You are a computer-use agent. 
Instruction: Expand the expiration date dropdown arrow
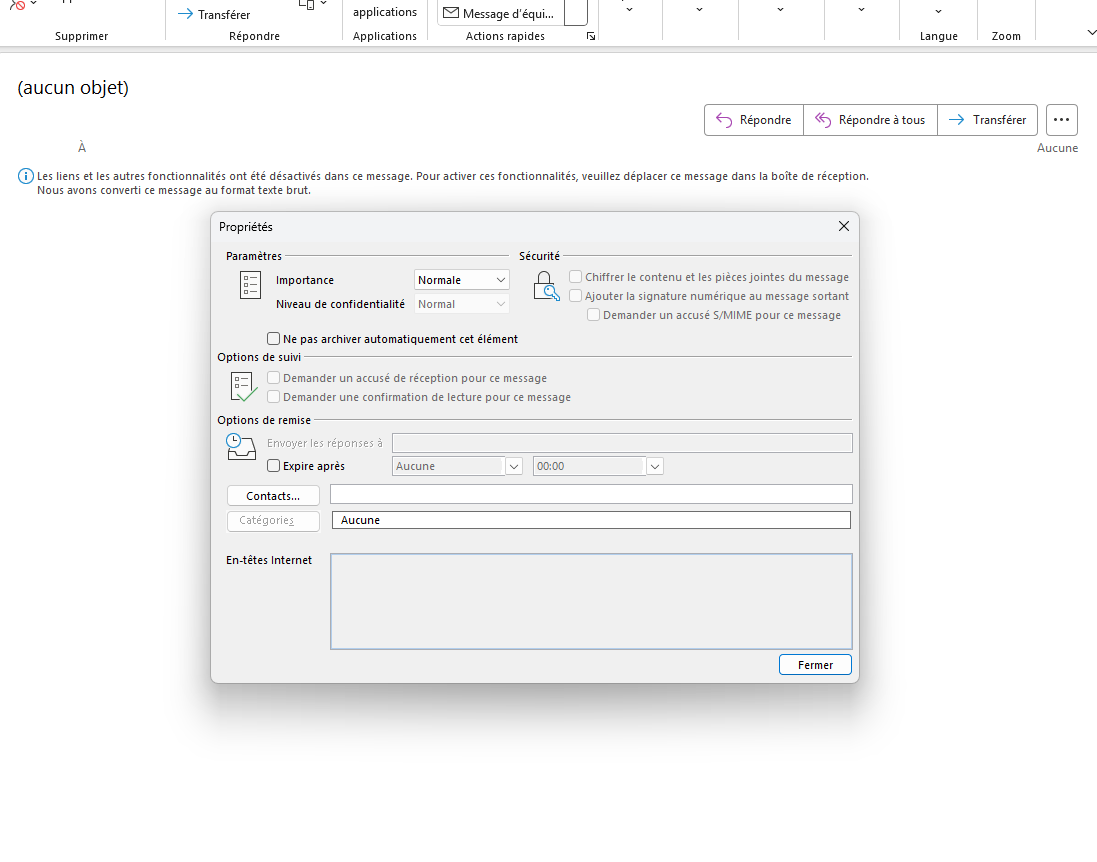pos(514,466)
